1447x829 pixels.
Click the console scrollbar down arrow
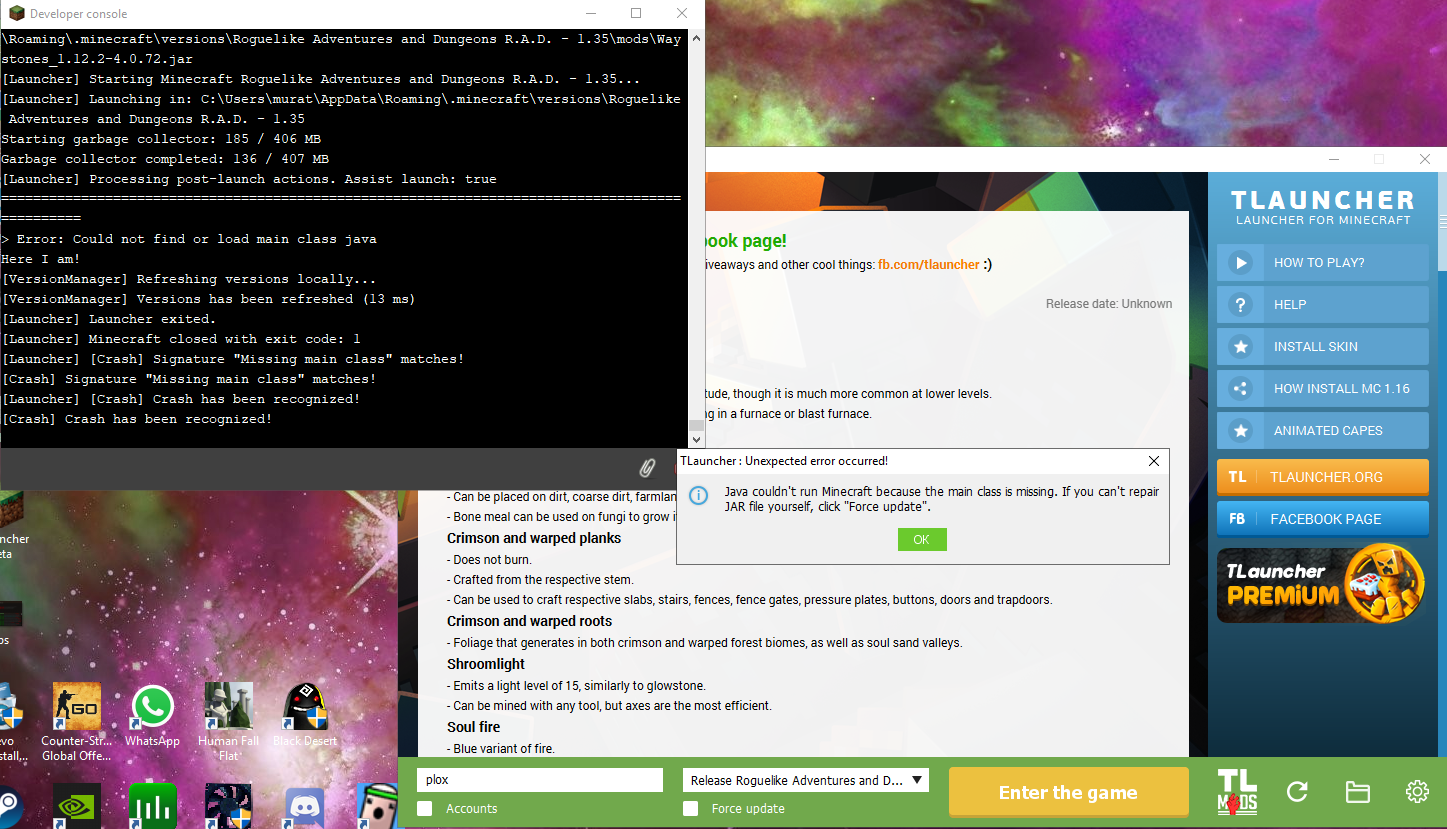pos(697,438)
